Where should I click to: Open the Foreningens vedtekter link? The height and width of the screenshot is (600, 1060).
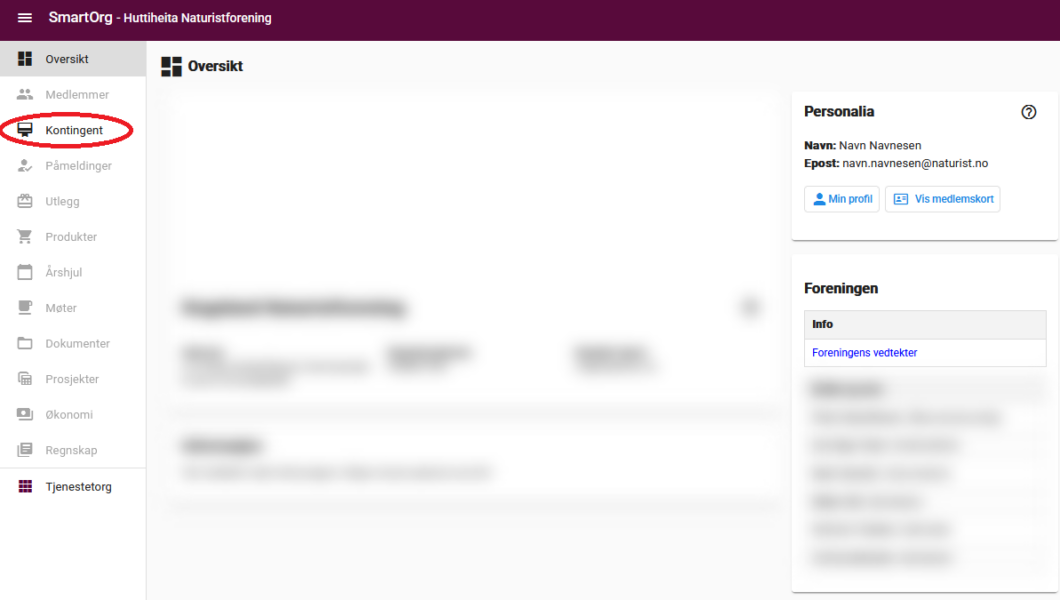click(x=864, y=353)
